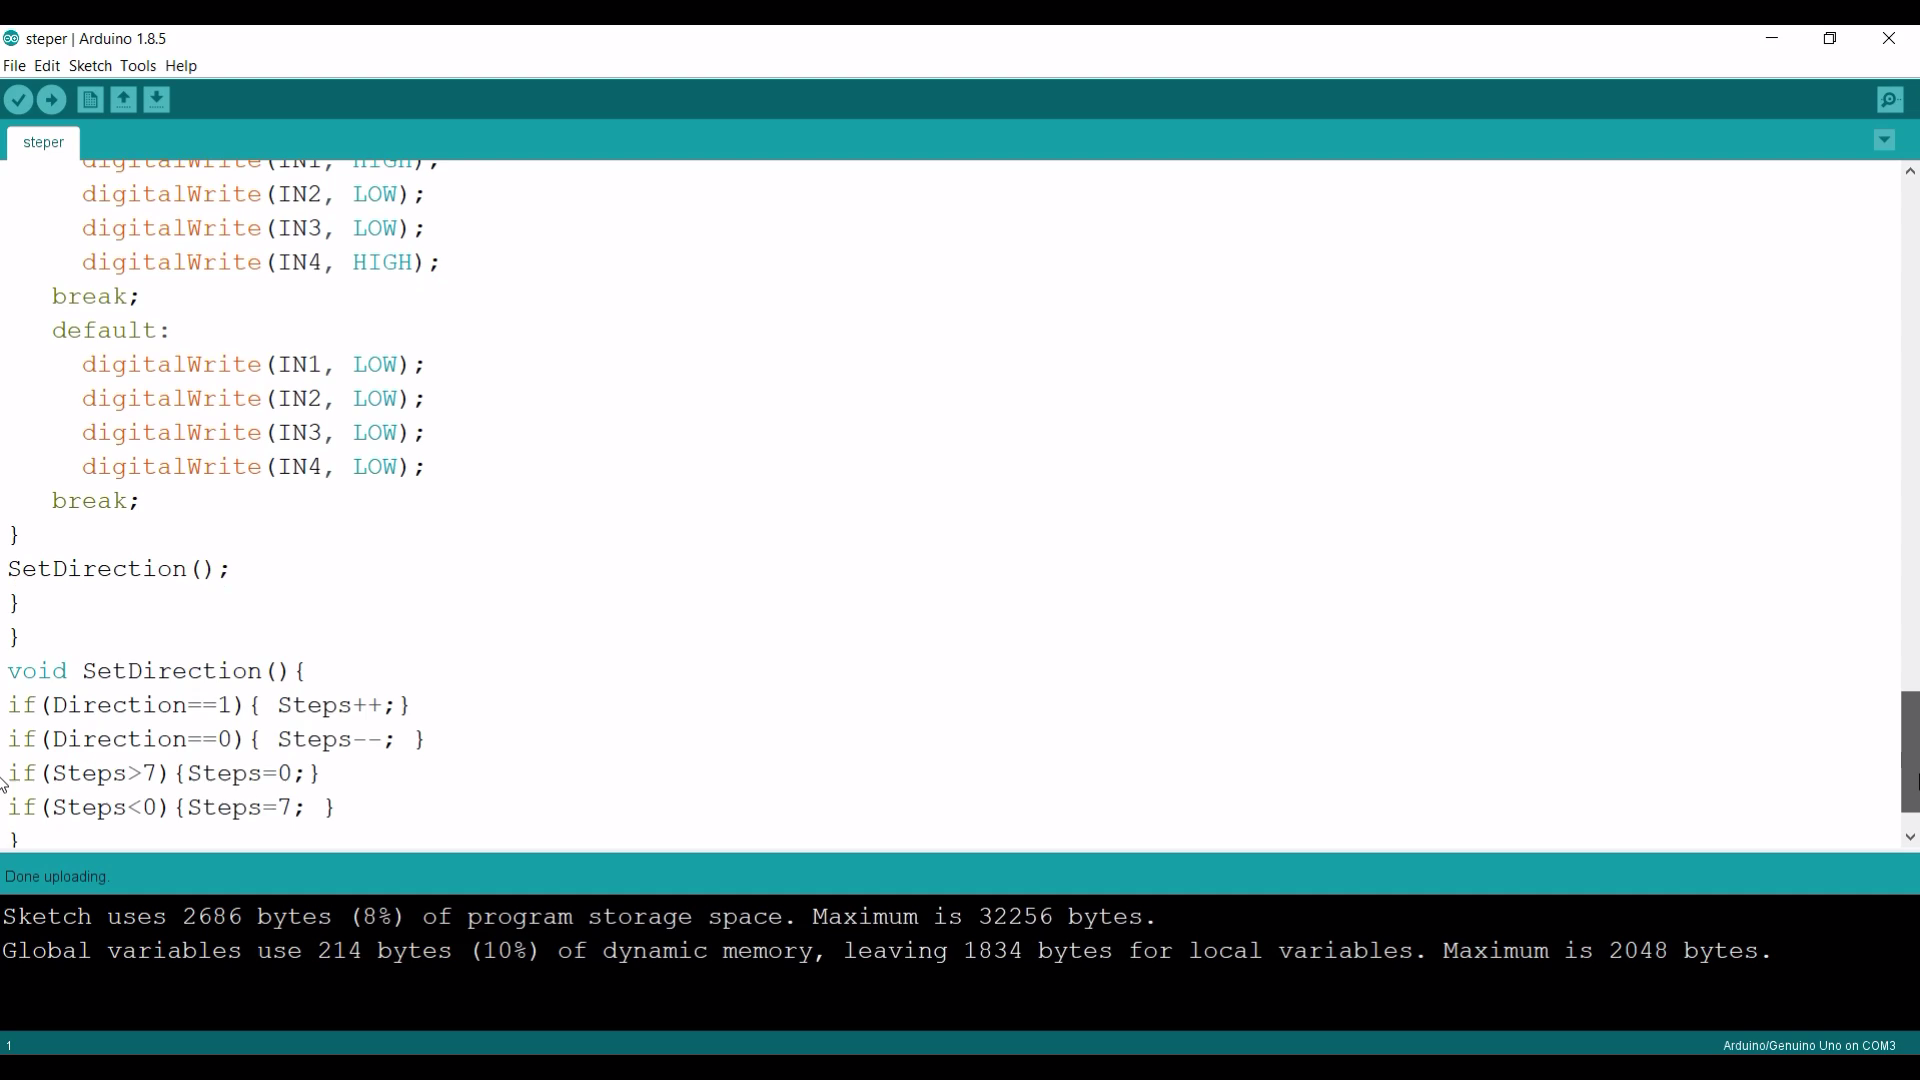This screenshot has width=1920, height=1080.
Task: Click the 'SetDirection();' call line
Action: click(x=119, y=569)
